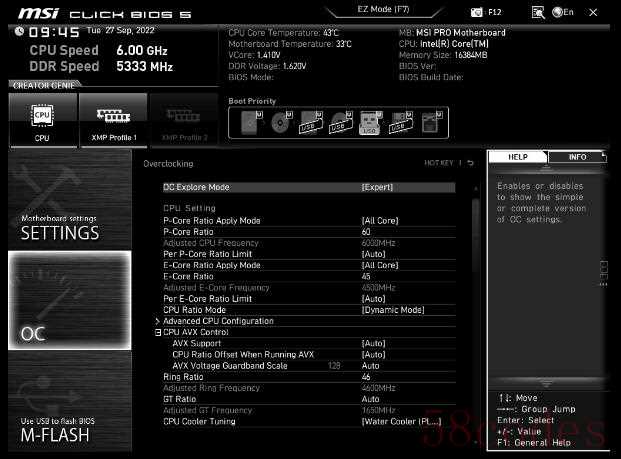This screenshot has height=459, width=621.
Task: Click the RAM stick icon for XMP Profile 1
Action: pos(114,116)
